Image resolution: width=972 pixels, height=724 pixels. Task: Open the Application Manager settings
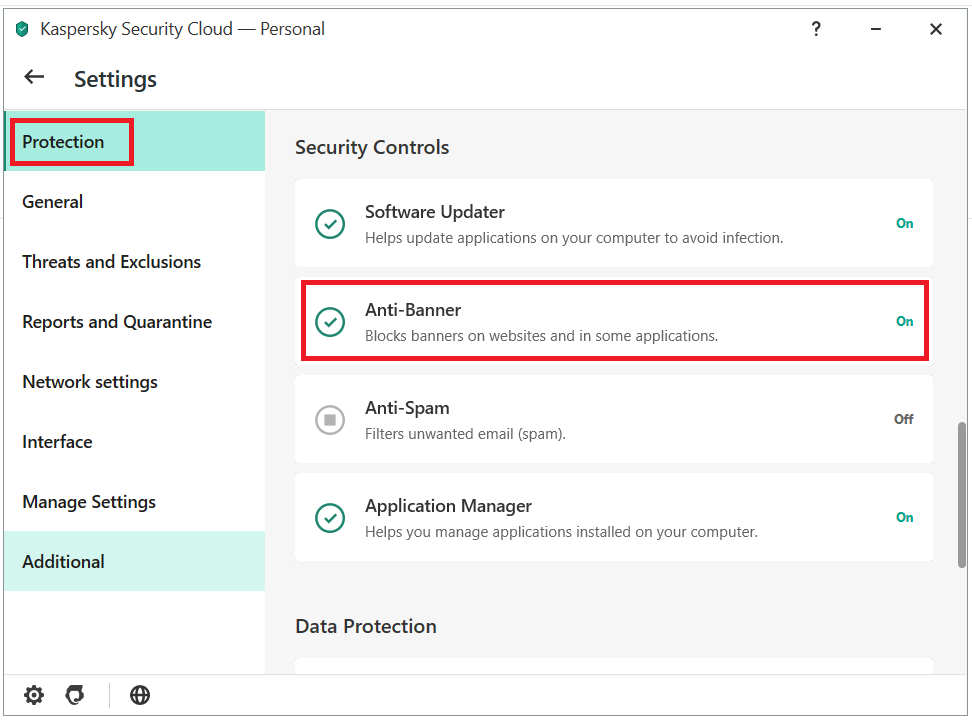pyautogui.click(x=614, y=517)
